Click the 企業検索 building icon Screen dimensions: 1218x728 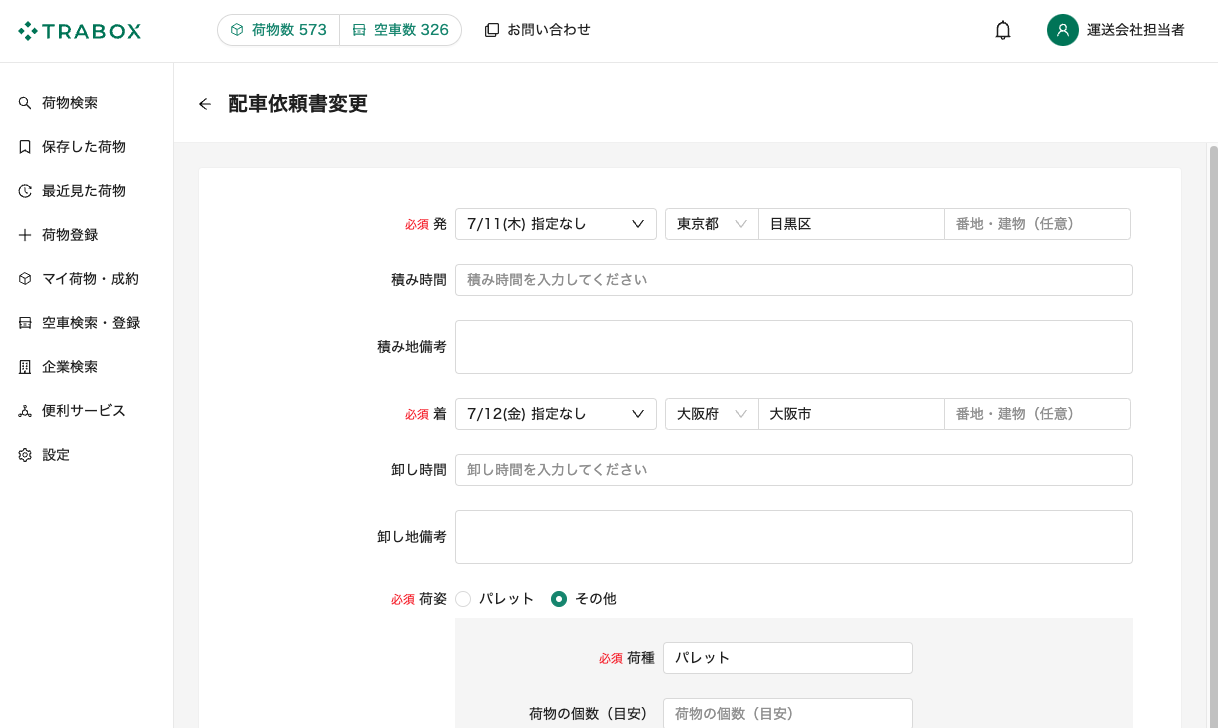coord(25,367)
